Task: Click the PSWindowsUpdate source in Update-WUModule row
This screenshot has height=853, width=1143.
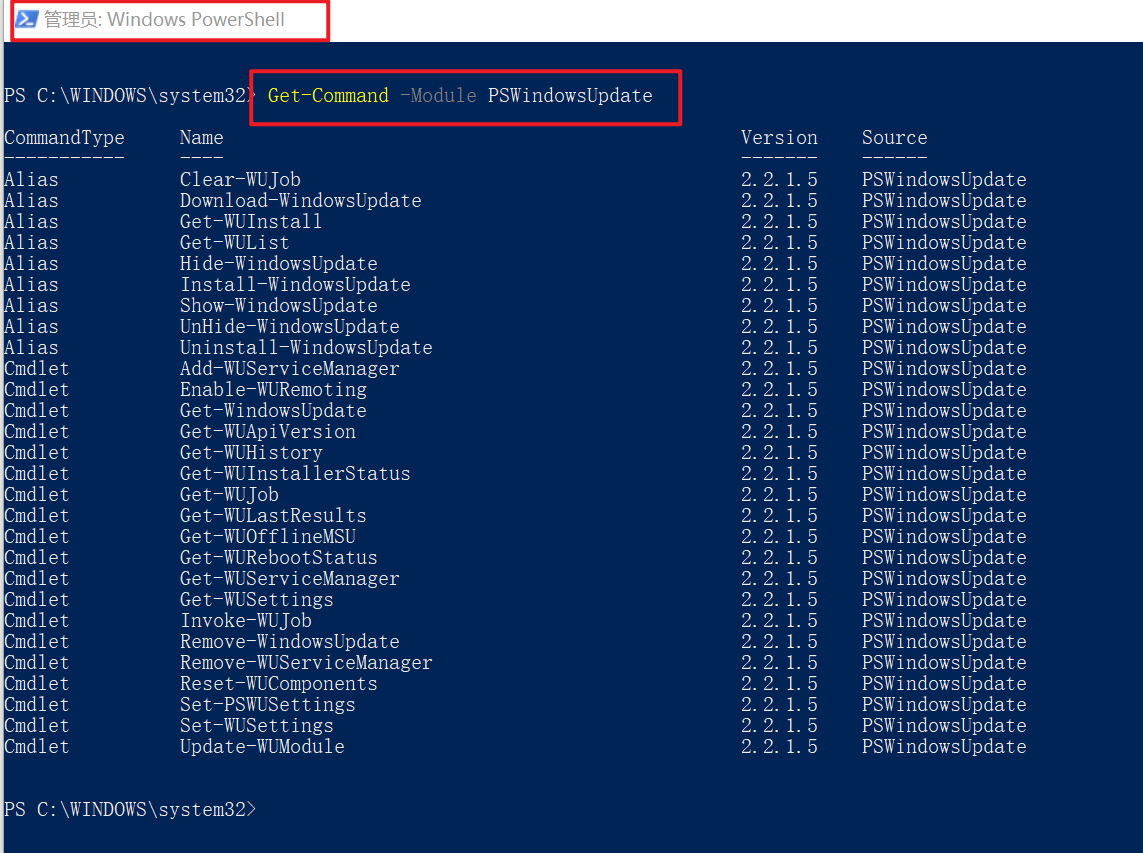Action: tap(944, 747)
